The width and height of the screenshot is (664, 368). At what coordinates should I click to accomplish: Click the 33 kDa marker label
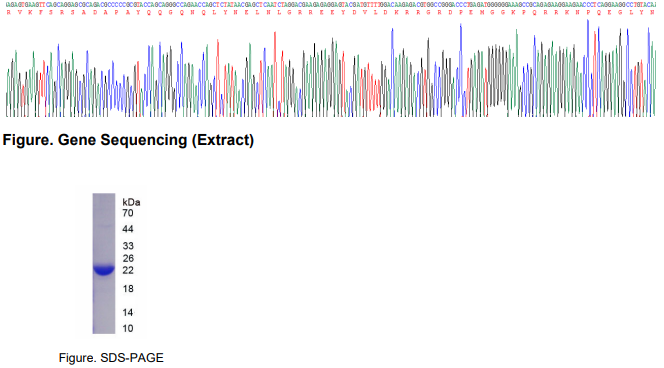point(128,246)
